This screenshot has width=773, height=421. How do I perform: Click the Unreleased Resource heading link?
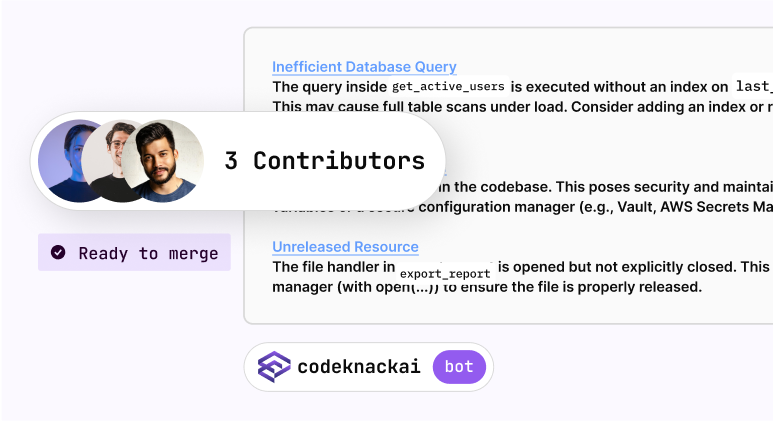(345, 247)
